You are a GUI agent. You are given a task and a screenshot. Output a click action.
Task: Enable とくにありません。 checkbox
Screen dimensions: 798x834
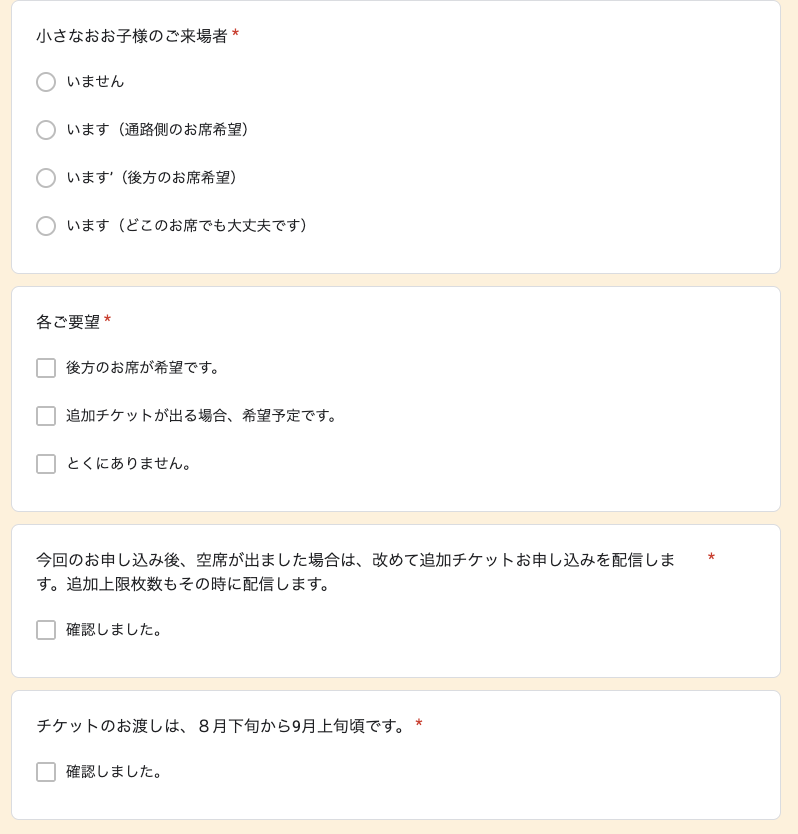point(46,464)
